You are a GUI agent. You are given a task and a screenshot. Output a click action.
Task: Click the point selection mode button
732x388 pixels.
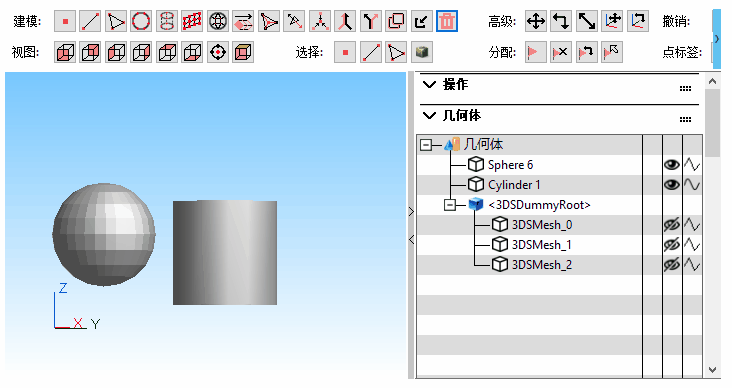click(345, 52)
